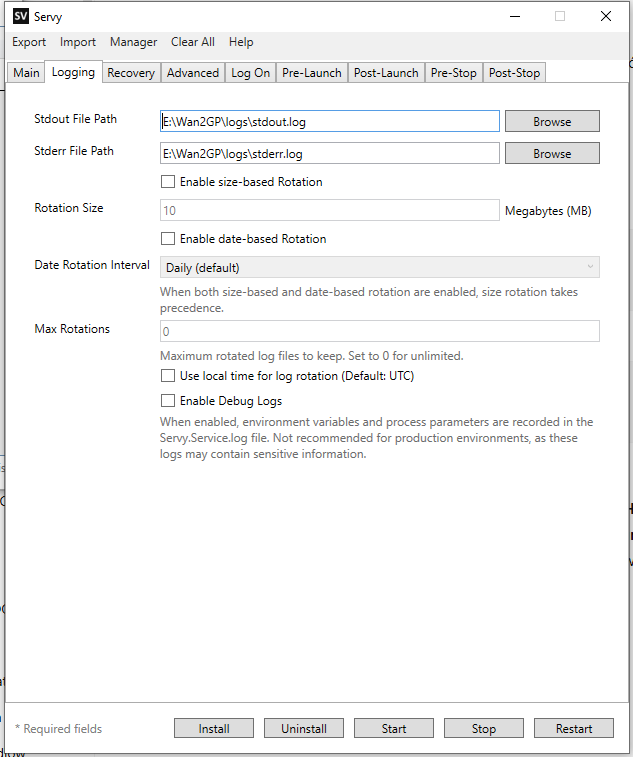Open the Date Rotation Interval dropdown
Screen dimensions: 633x757
(x=380, y=267)
